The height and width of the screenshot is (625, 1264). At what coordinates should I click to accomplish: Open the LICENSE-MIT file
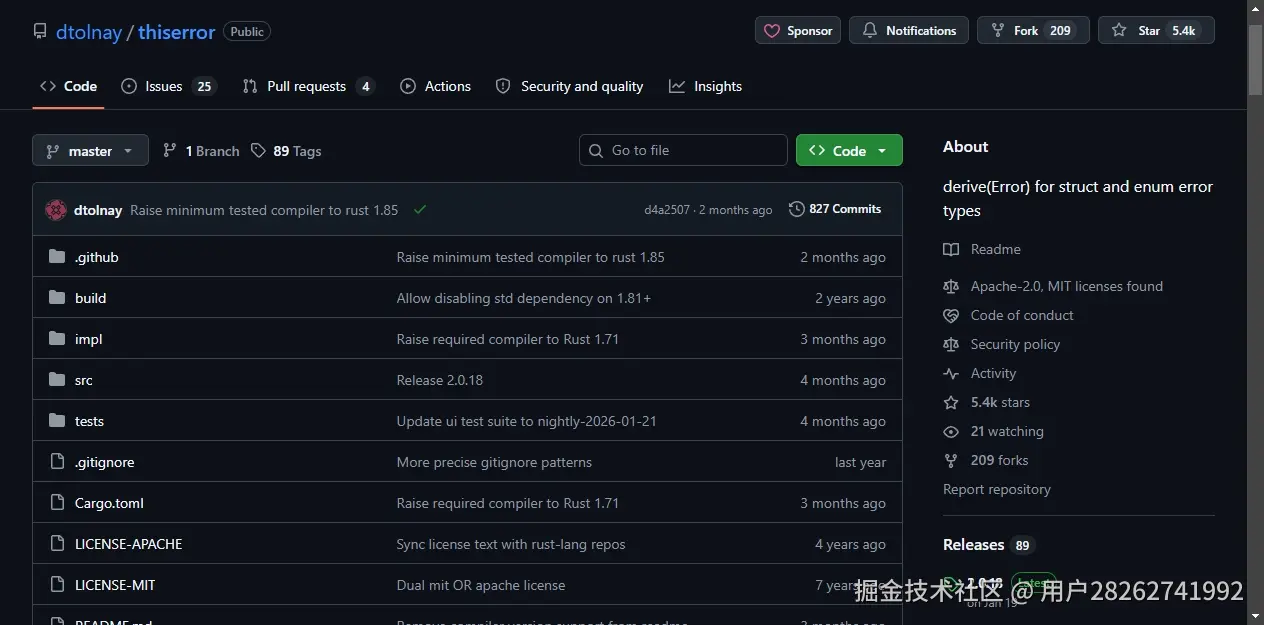(x=115, y=585)
